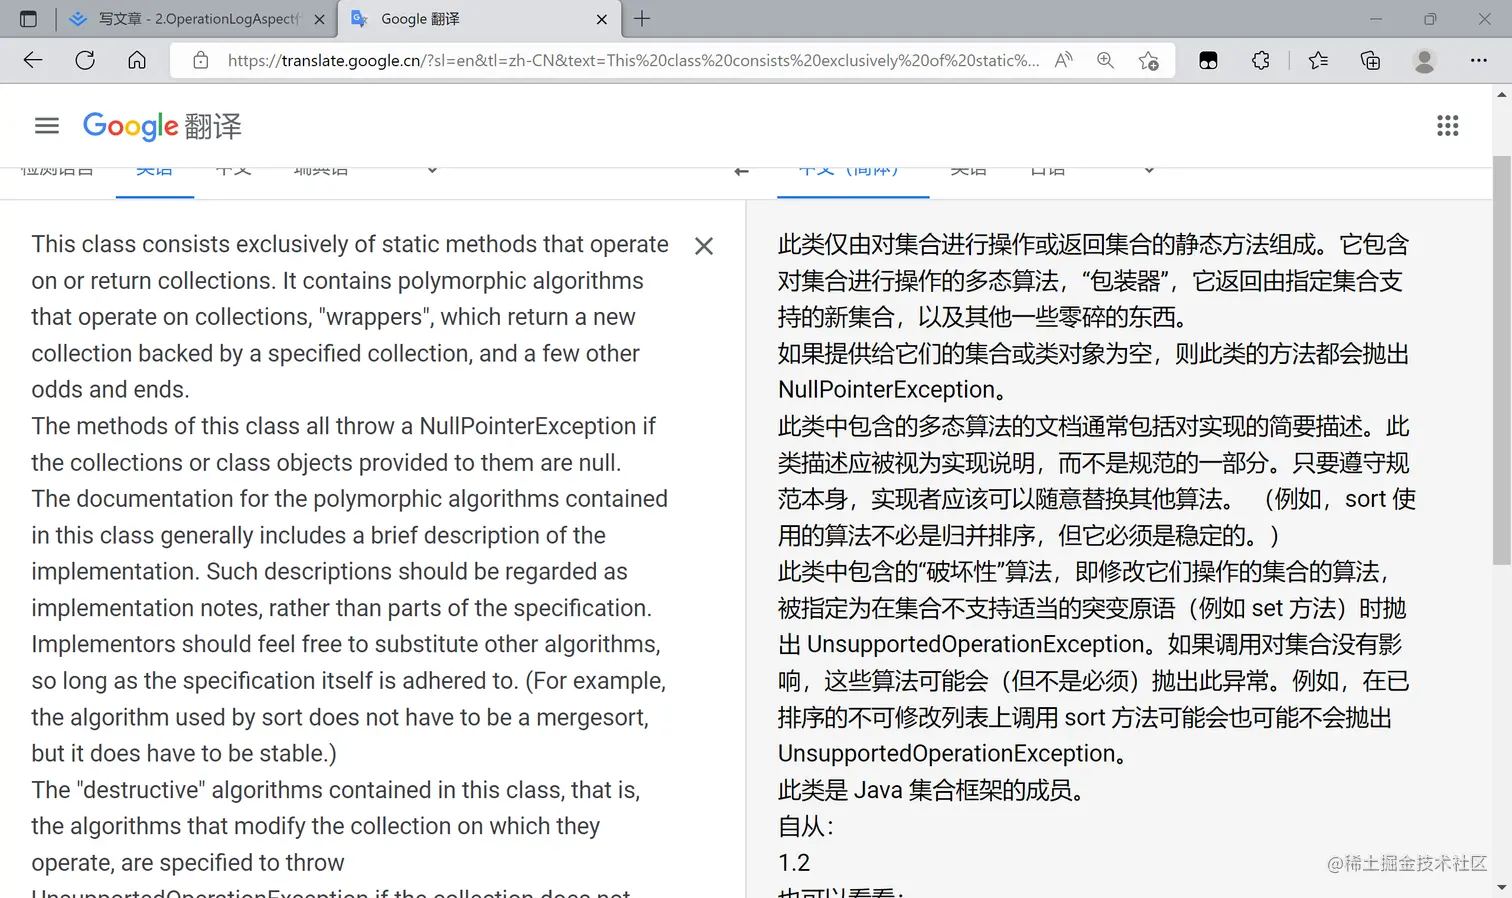1512x898 pixels.
Task: Open a new browser tab
Action: pos(642,19)
